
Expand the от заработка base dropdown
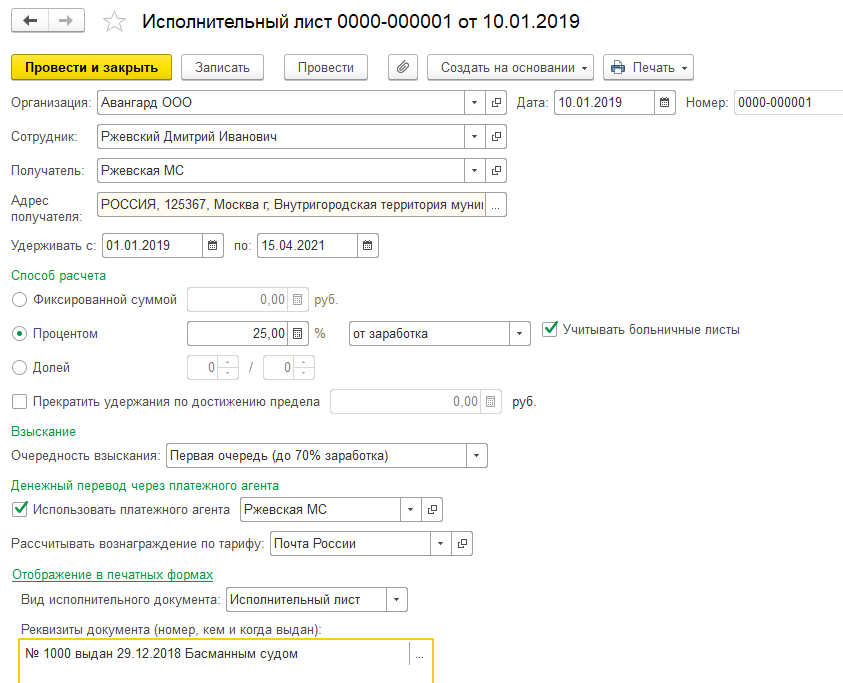(x=519, y=333)
